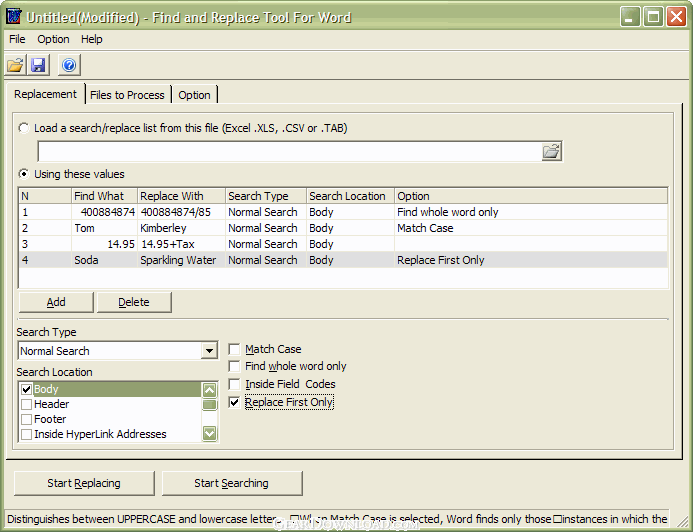Click the 'Search Type' column header
693x532 pixels.
point(266,196)
